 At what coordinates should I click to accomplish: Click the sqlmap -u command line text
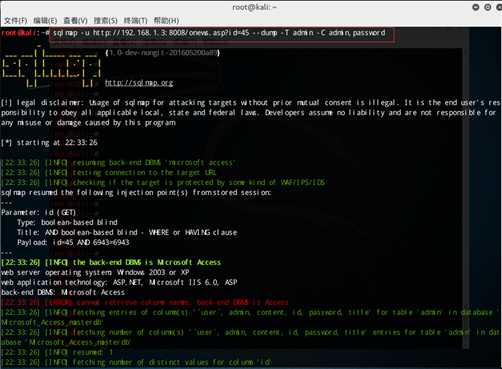coord(219,33)
